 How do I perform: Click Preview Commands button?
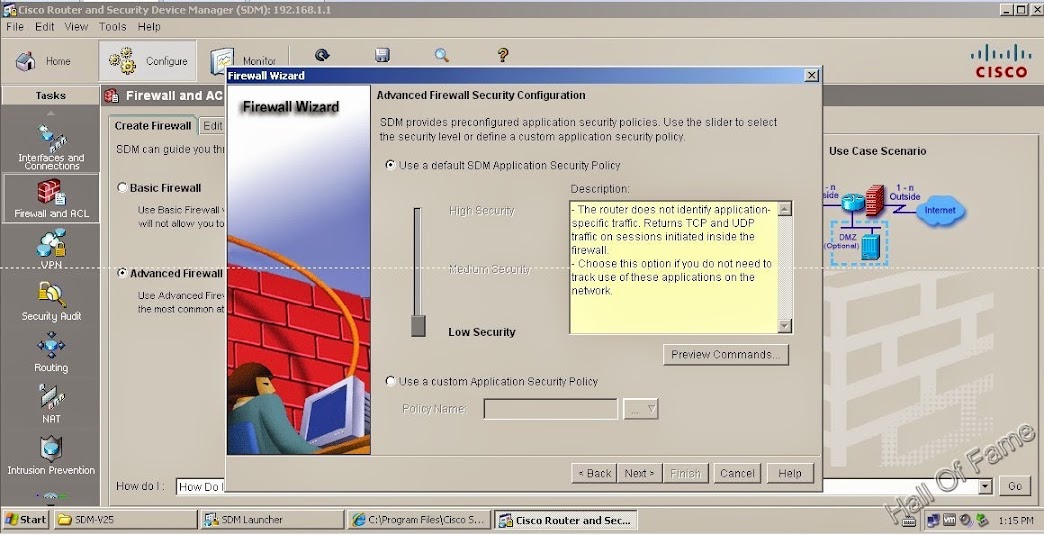[725, 355]
